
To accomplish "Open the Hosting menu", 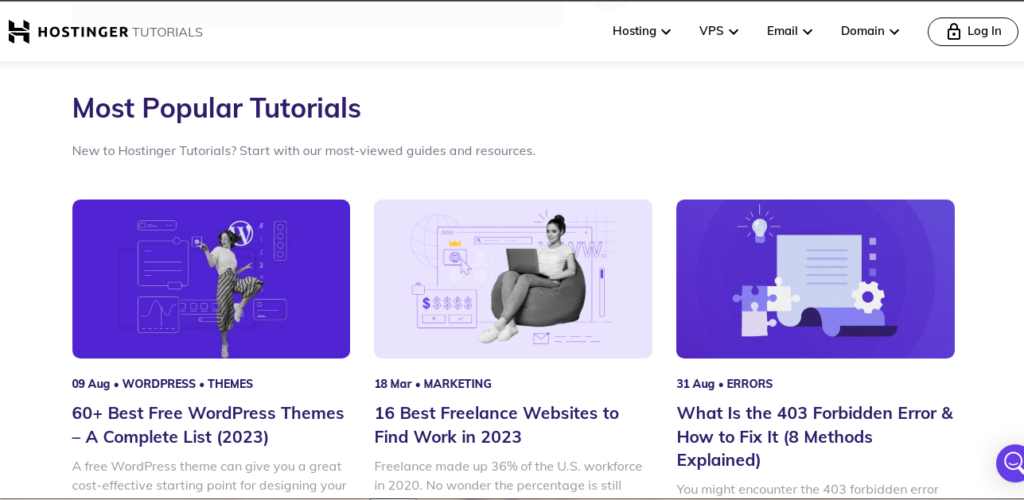I will [634, 31].
